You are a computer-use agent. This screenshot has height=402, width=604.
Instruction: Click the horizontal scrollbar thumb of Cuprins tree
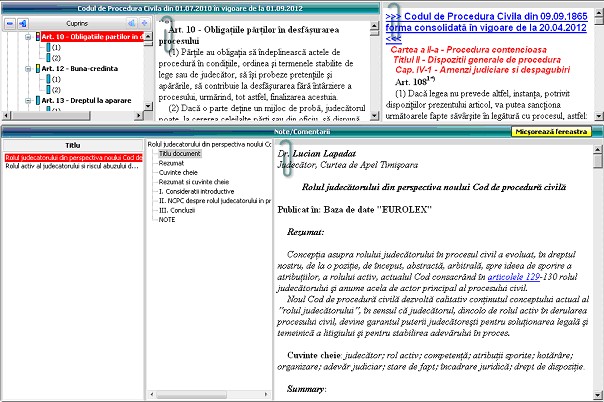(50, 115)
